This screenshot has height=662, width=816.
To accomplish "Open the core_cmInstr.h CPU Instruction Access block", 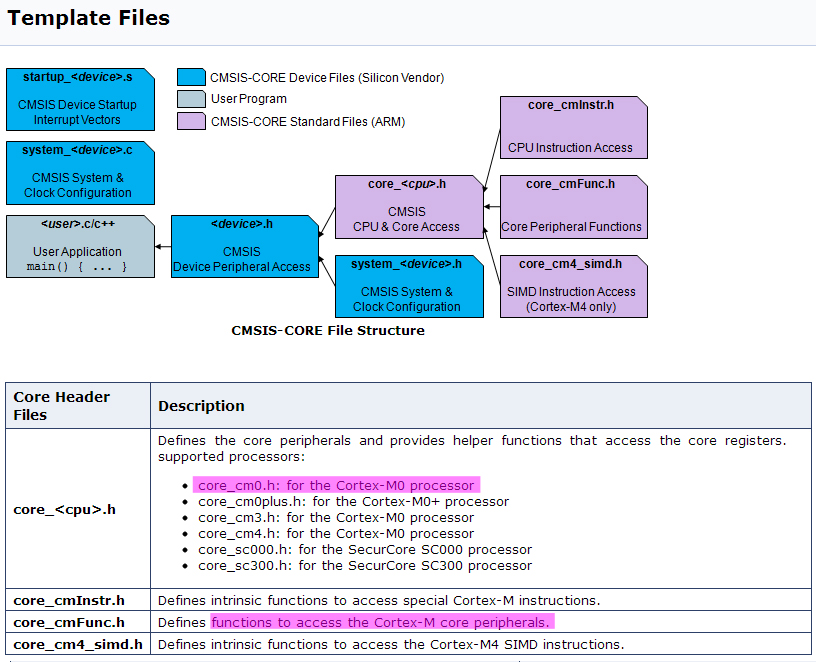I will [x=573, y=127].
